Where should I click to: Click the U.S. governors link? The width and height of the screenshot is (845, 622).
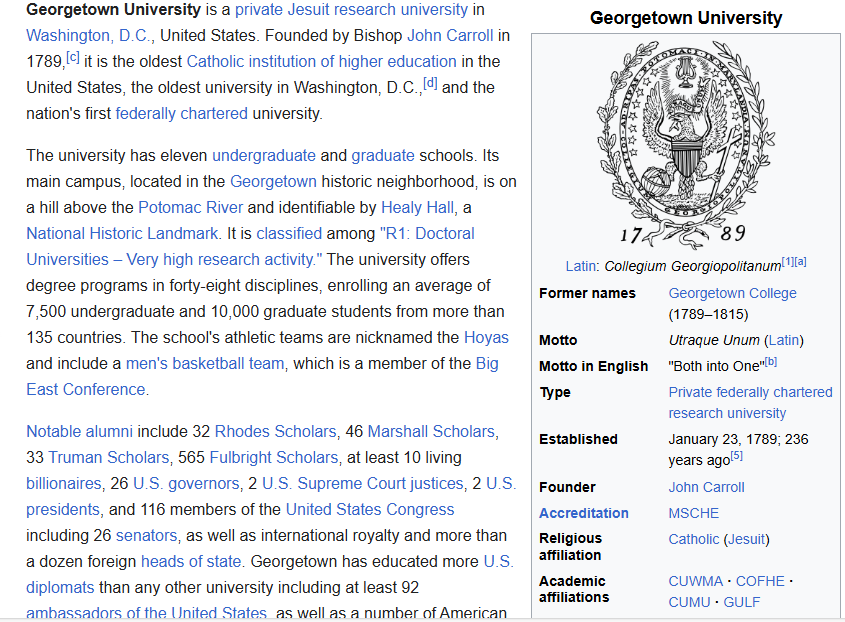click(x=186, y=483)
